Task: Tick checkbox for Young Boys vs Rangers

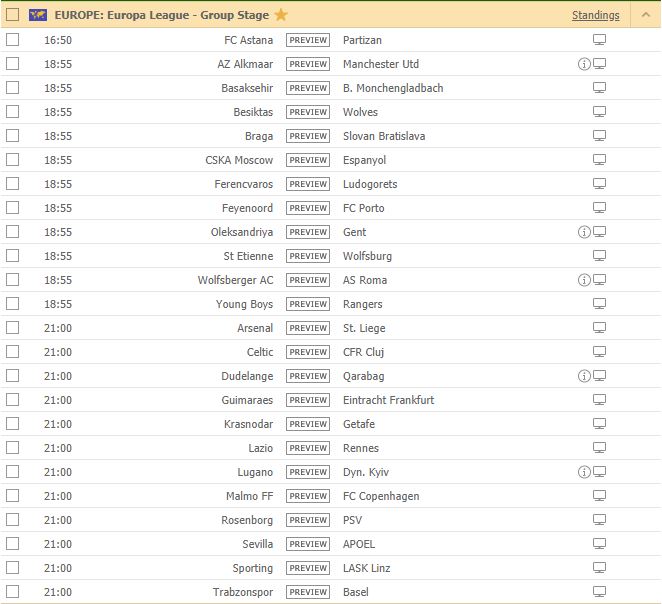Action: coord(12,304)
